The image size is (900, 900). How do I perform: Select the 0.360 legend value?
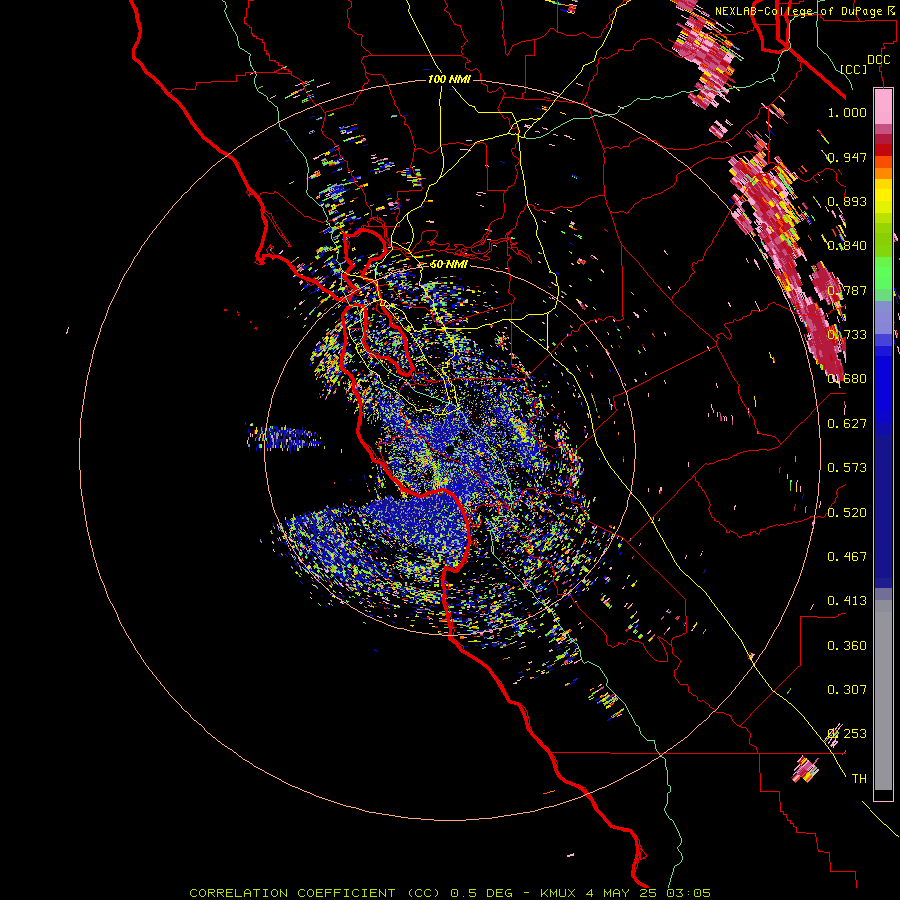pos(847,646)
